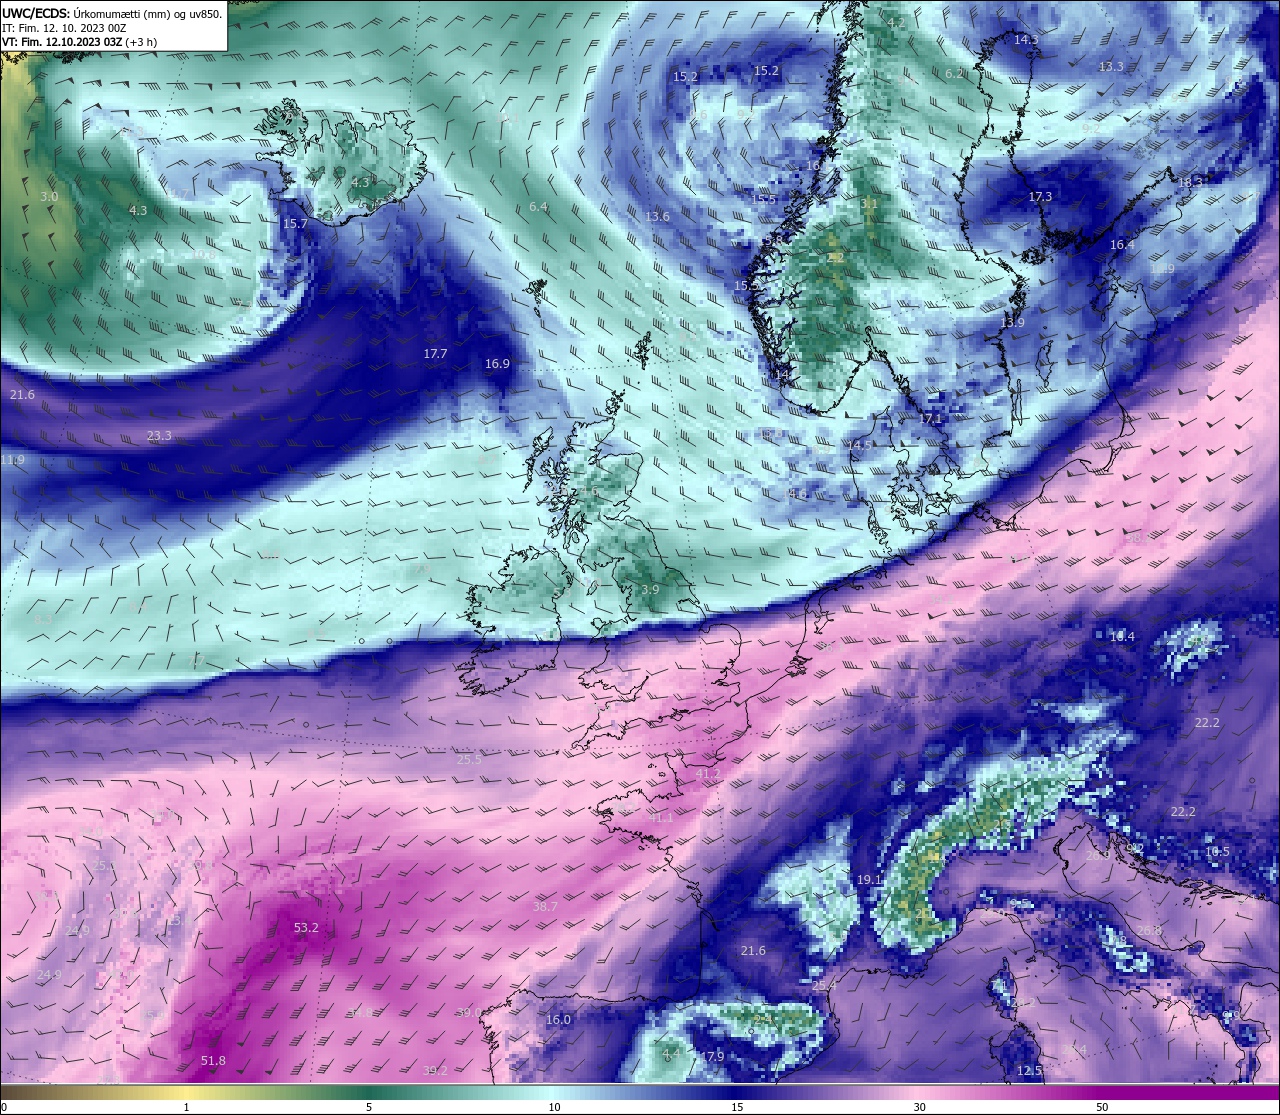Click the 13.9 value label
This screenshot has width=1280, height=1115.
tap(1013, 323)
